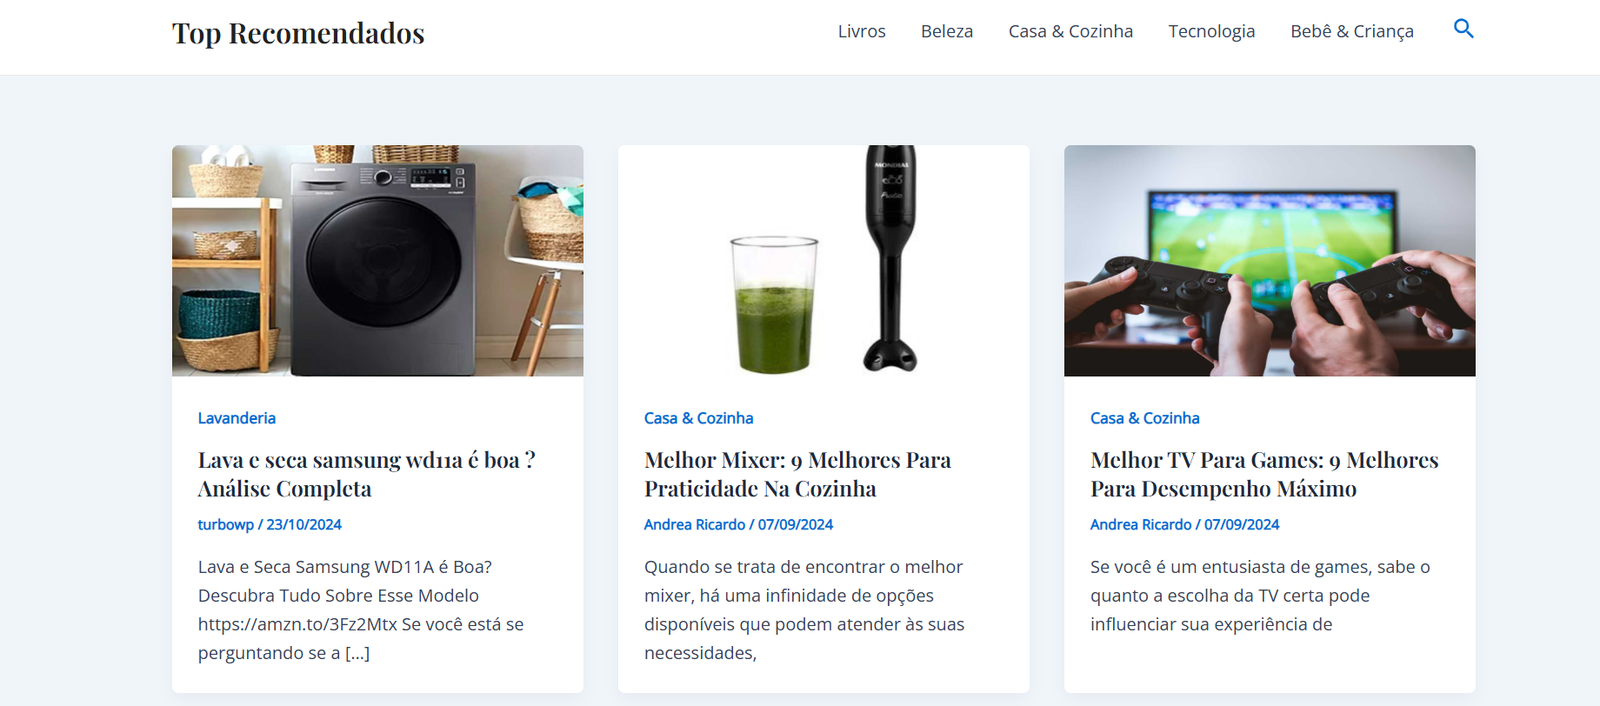Open the Melhor Mixer article title
This screenshot has width=1600, height=706.
click(797, 474)
